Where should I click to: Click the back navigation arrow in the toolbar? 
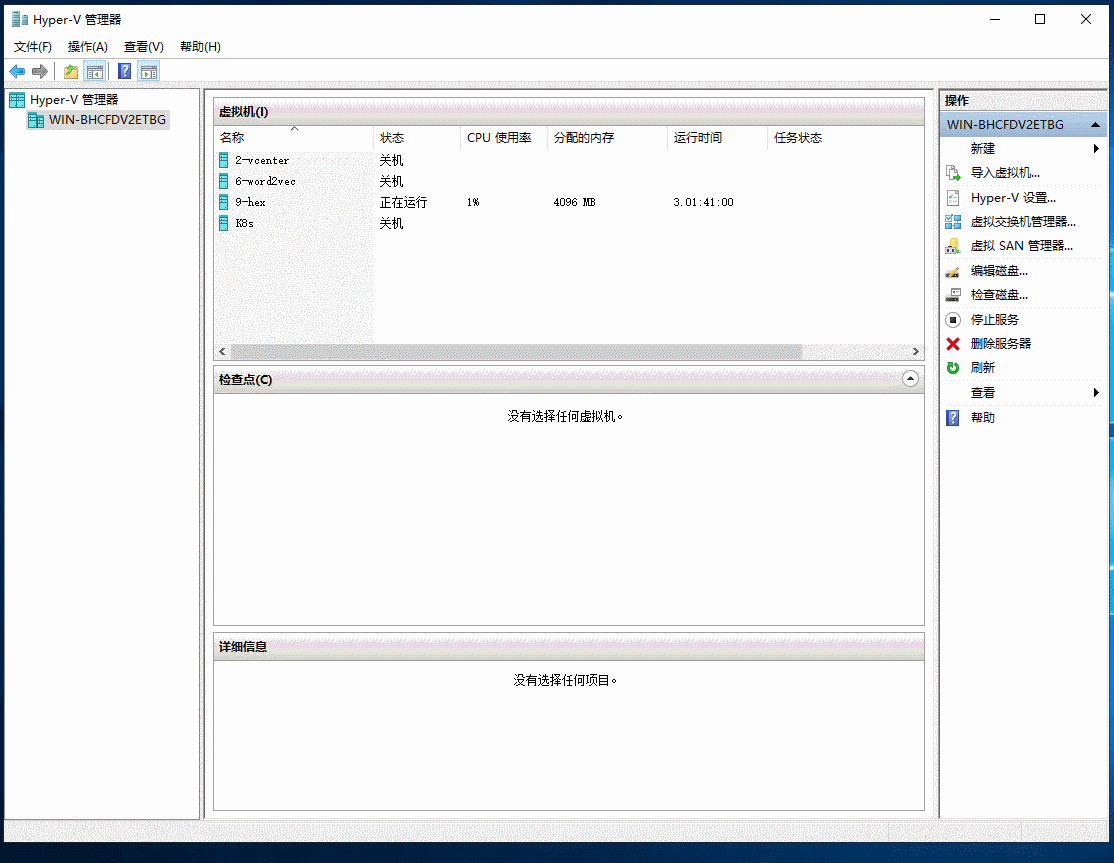coord(17,70)
